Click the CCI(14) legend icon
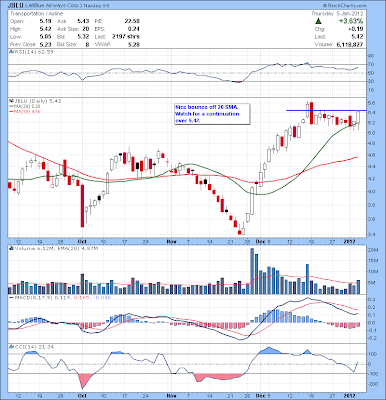Image resolution: width=386 pixels, height=400 pixels. pyautogui.click(x=11, y=347)
